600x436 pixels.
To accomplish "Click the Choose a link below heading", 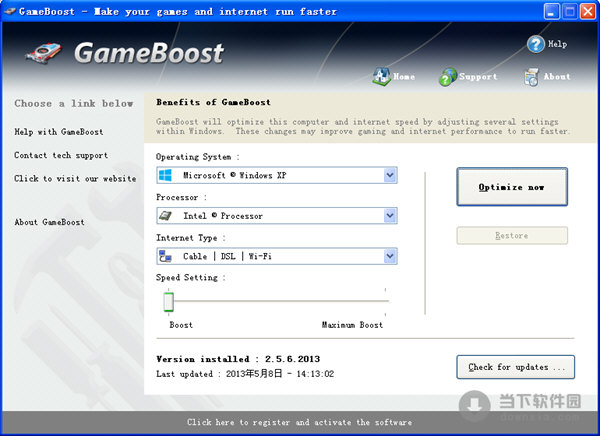I will (x=73, y=103).
